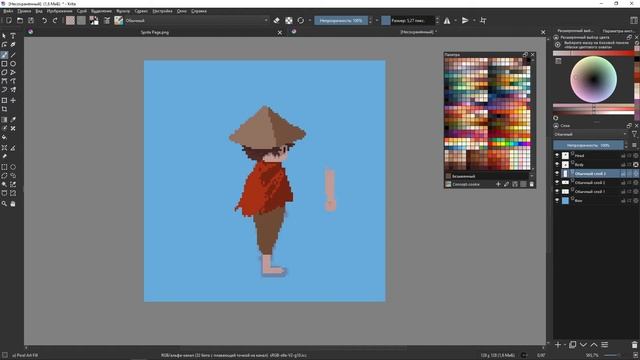
Task: Hide the Head layer
Action: [557, 156]
